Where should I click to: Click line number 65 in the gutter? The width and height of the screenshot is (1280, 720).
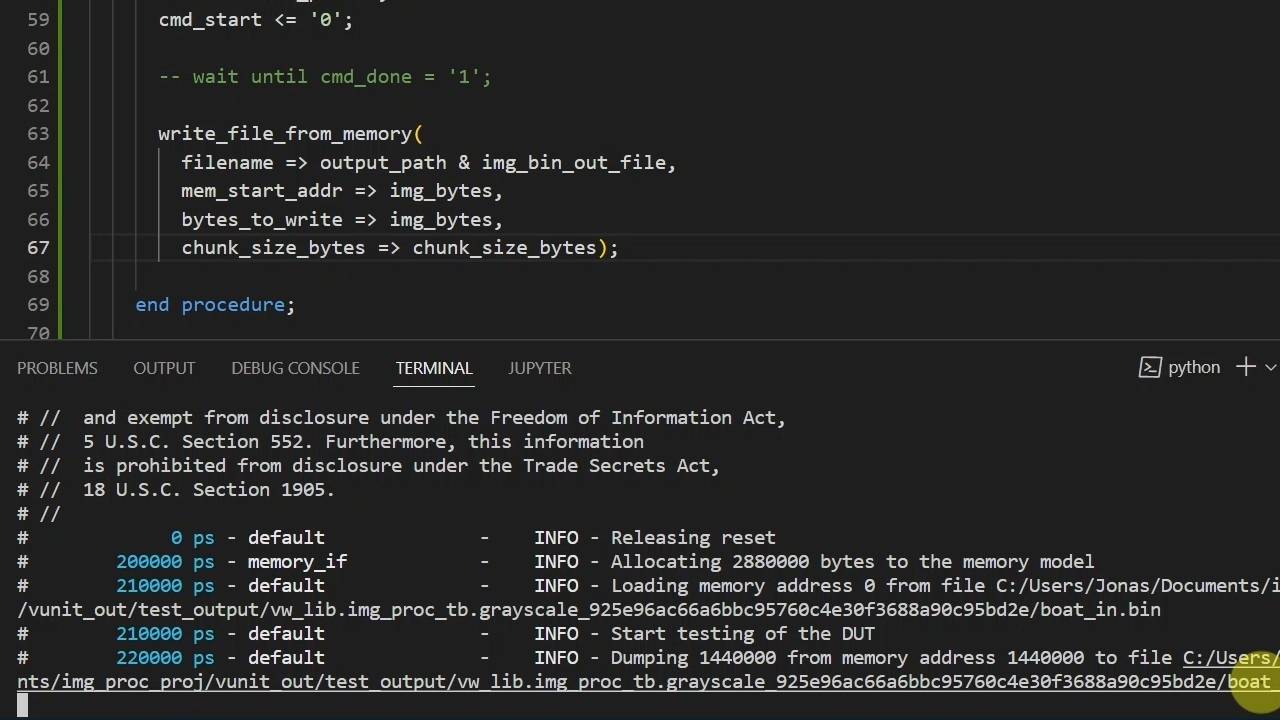38,191
